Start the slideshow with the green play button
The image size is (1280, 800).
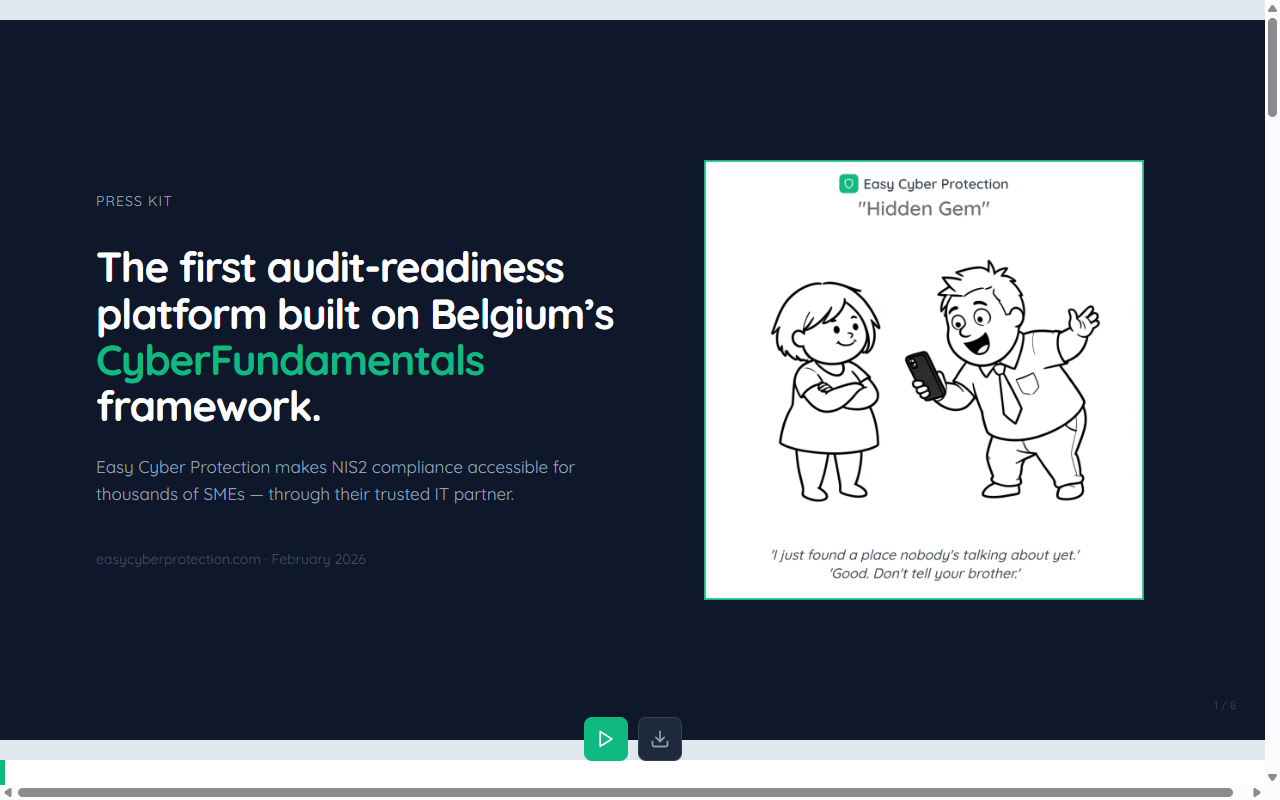(x=605, y=739)
